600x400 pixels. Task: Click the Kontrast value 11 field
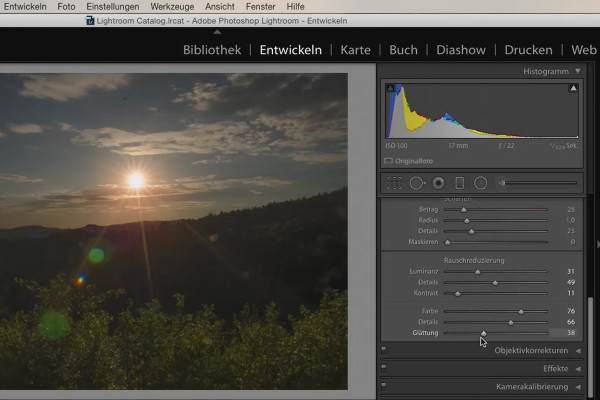click(571, 293)
